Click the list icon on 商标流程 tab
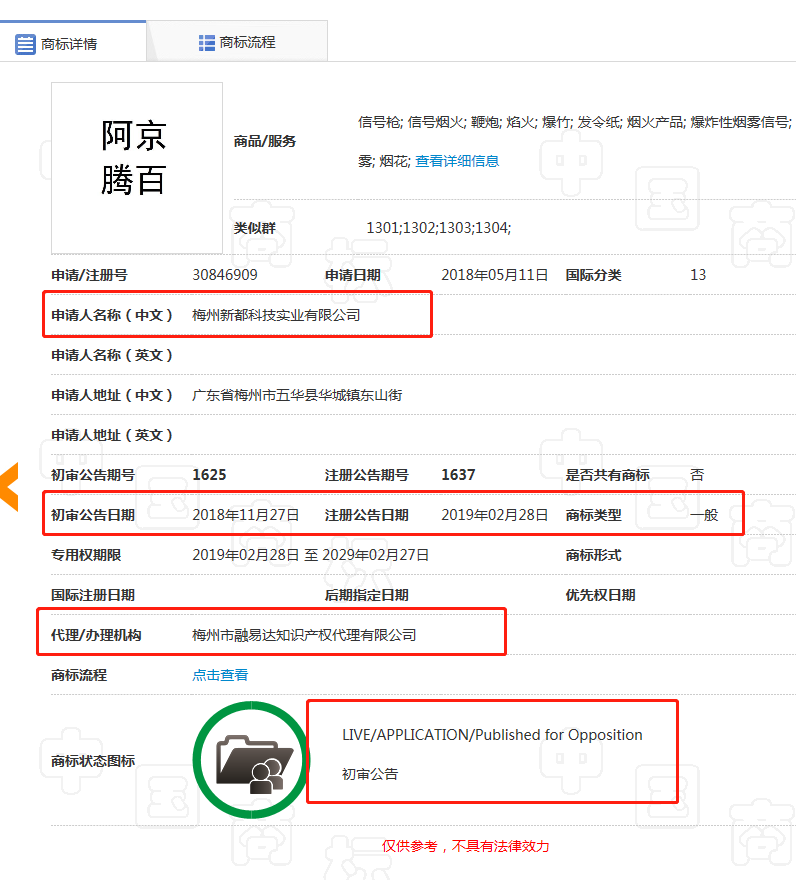Viewport: 796px width, 880px height. (207, 42)
